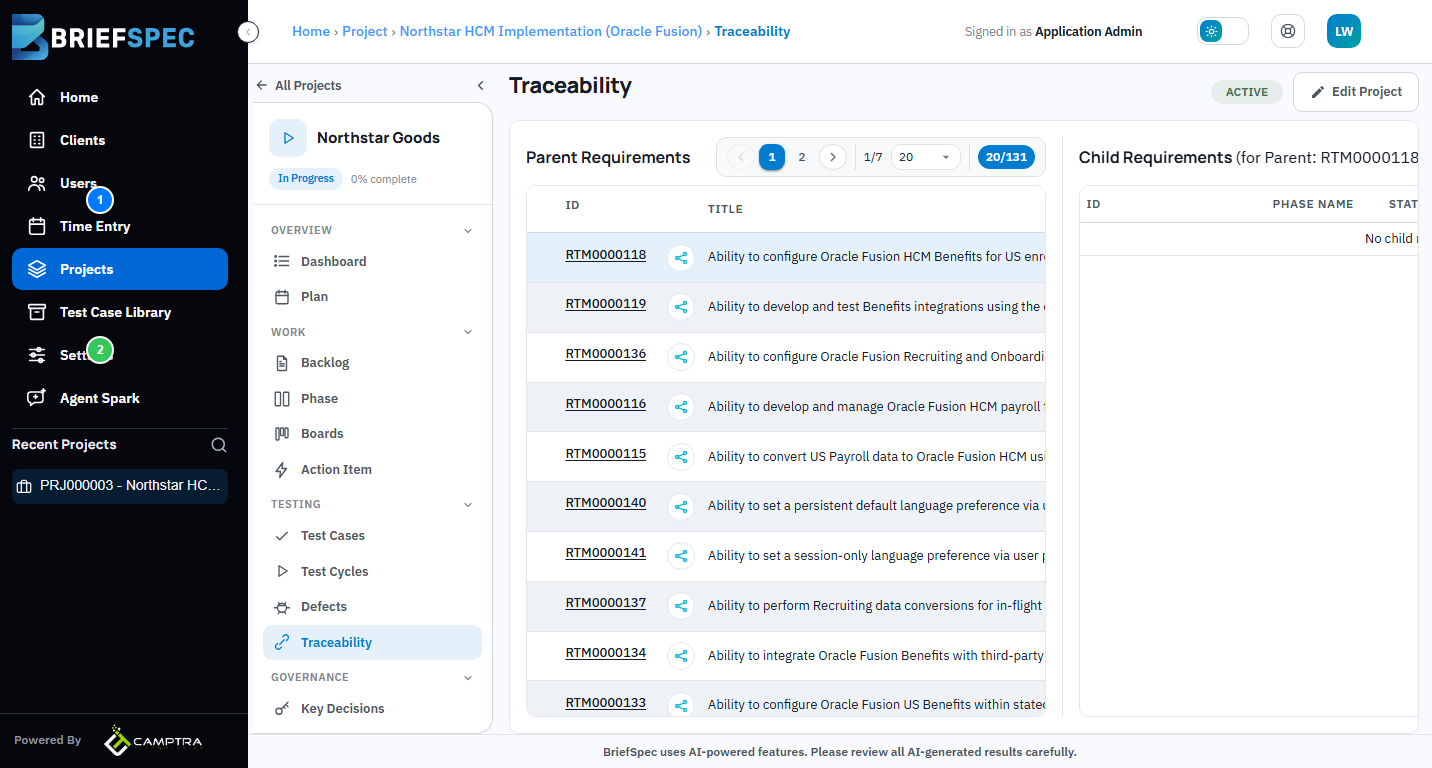Click the Northstar Goods play icon
1432x768 pixels.
(288, 138)
